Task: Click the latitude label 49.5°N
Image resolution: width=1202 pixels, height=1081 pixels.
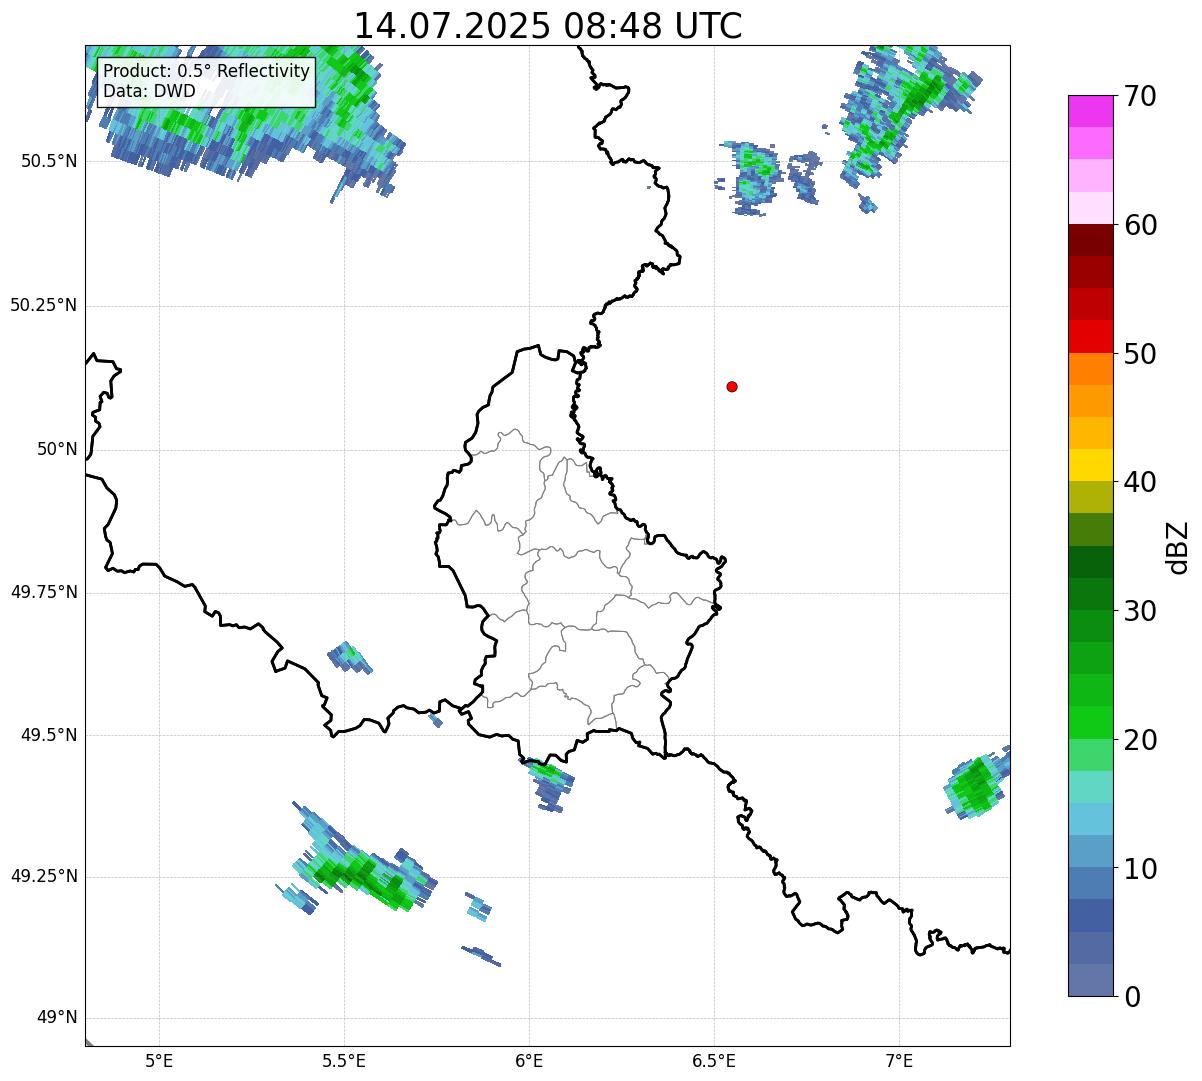Action: 48,735
